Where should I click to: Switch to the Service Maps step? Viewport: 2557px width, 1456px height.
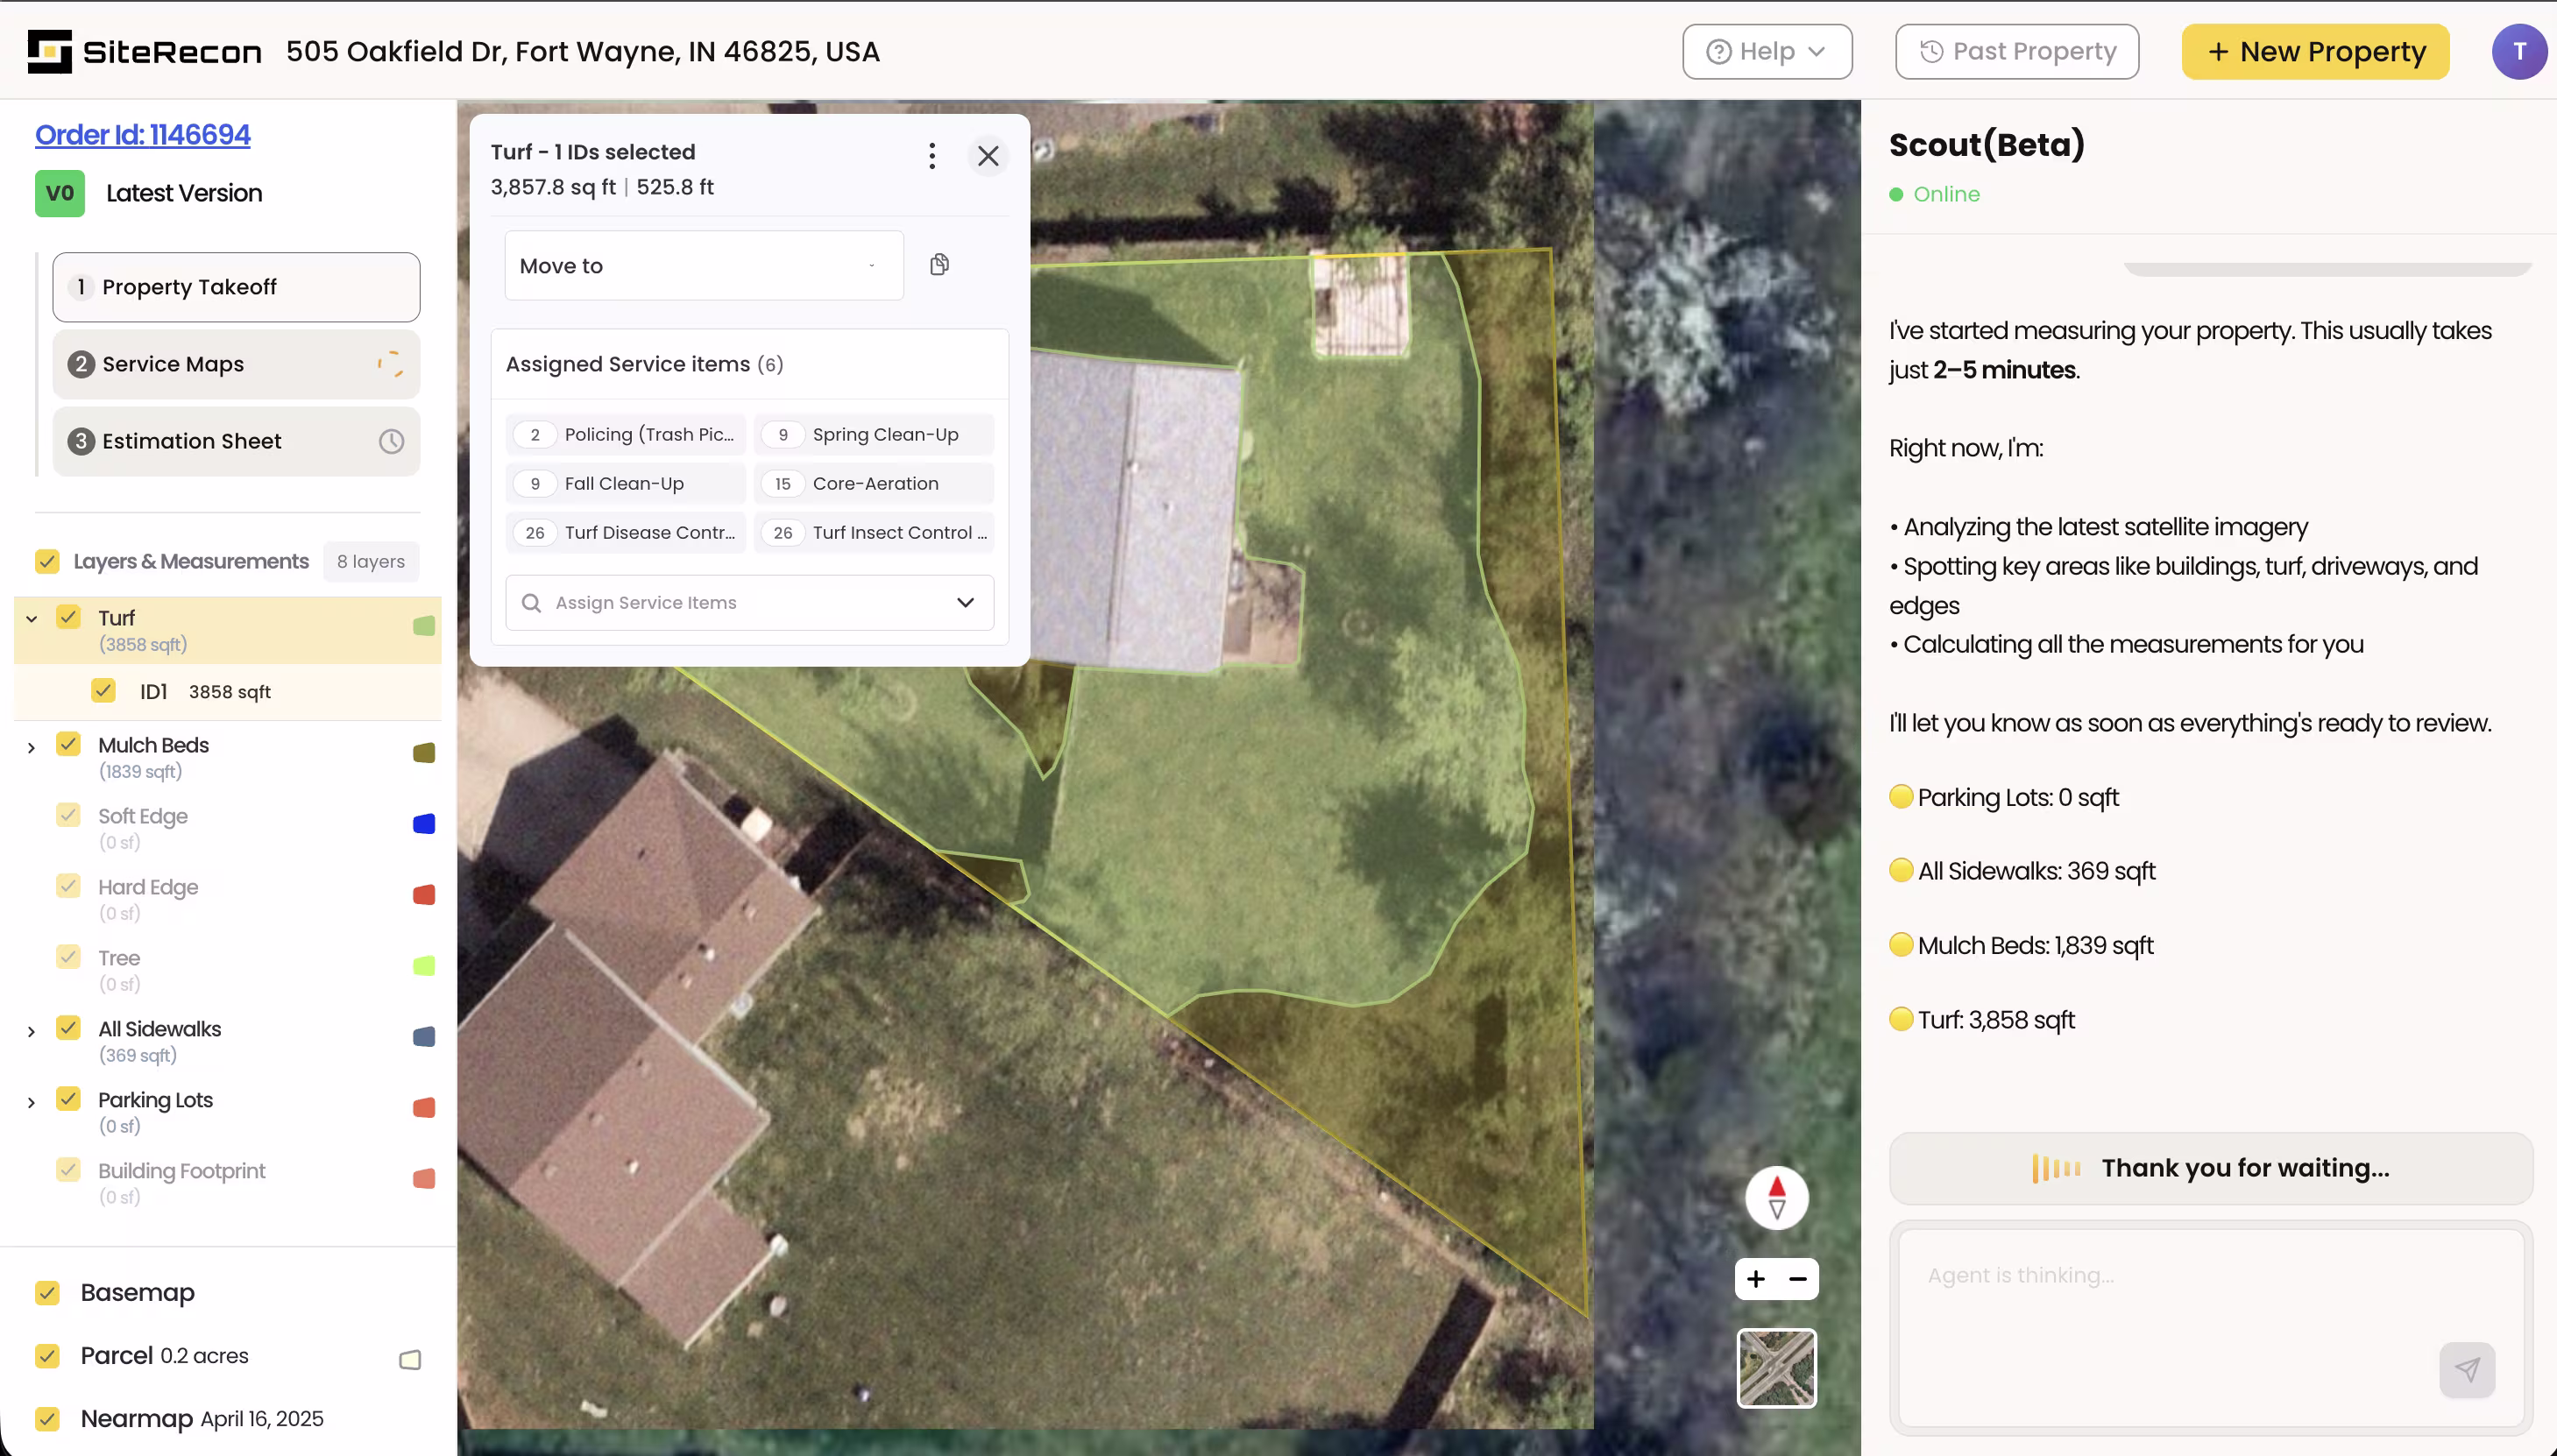[236, 364]
